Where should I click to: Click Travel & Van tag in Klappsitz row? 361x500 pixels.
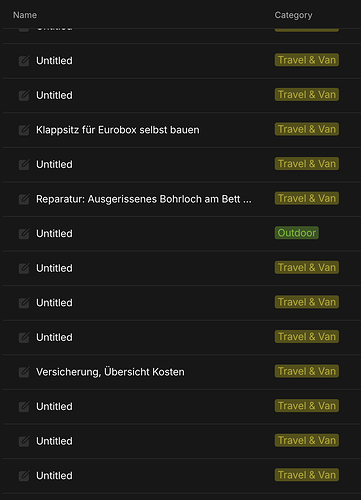(x=307, y=129)
